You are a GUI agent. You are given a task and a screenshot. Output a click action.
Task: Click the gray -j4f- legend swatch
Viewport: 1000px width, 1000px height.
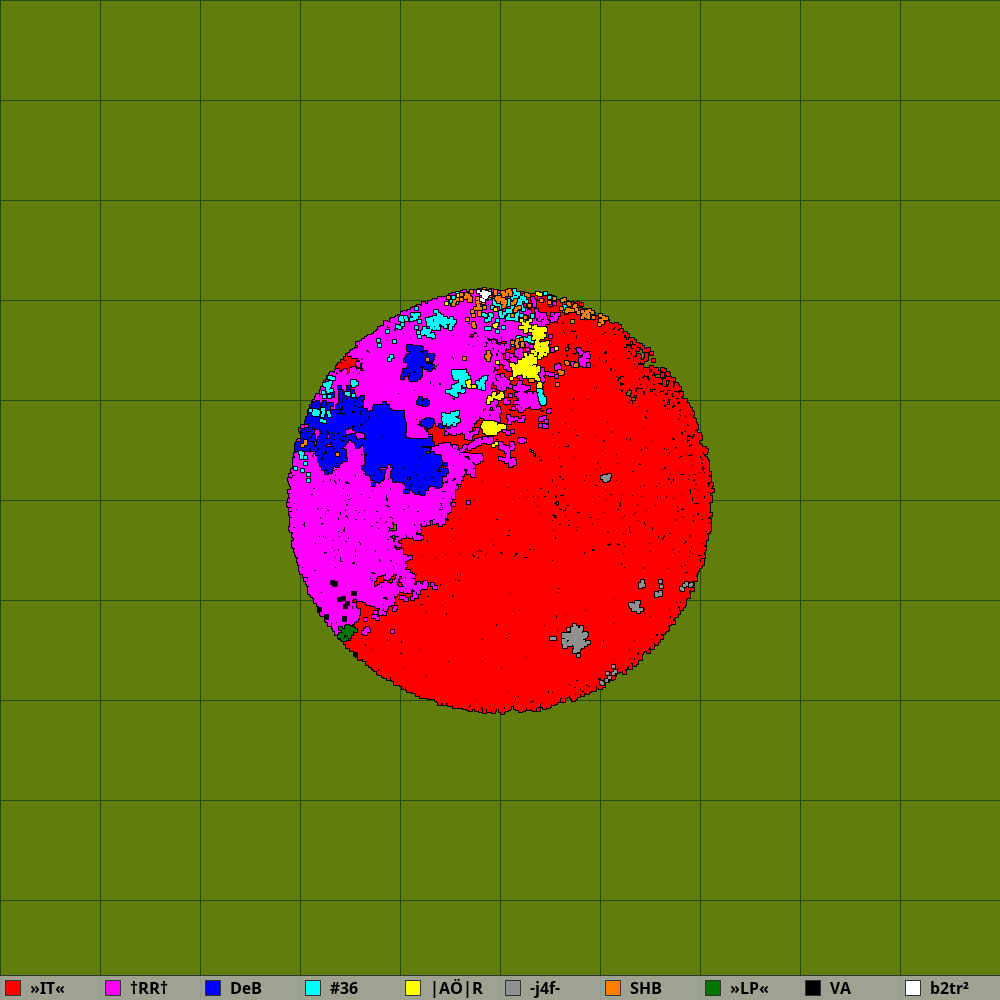point(513,988)
